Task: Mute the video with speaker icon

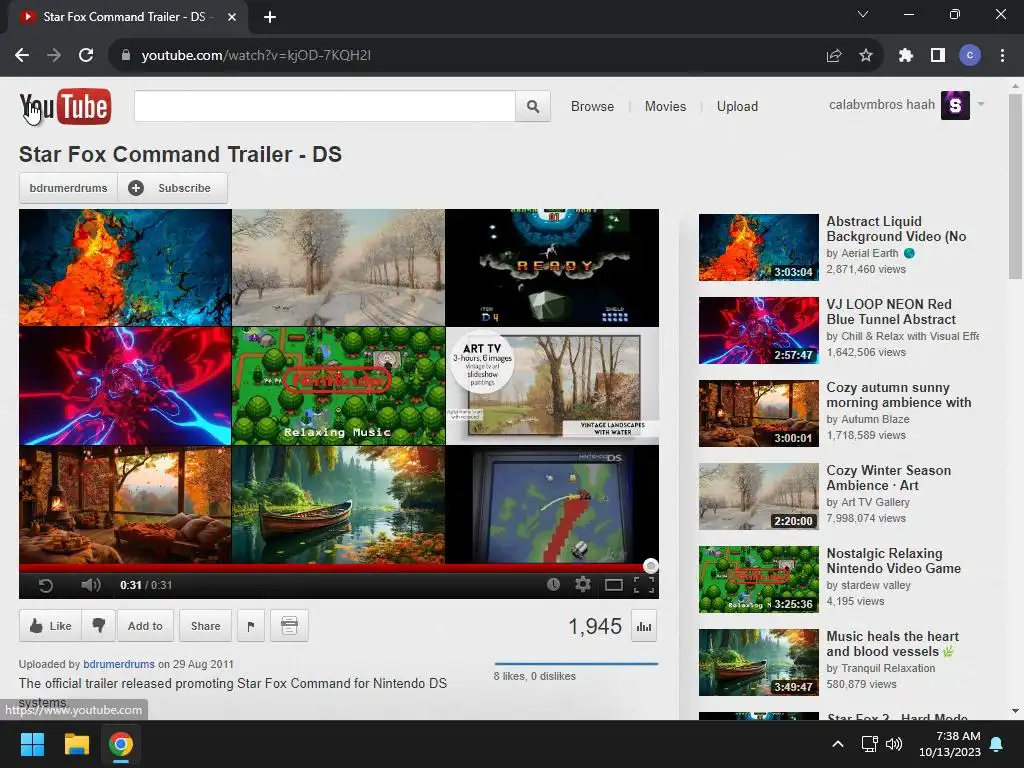Action: point(90,584)
